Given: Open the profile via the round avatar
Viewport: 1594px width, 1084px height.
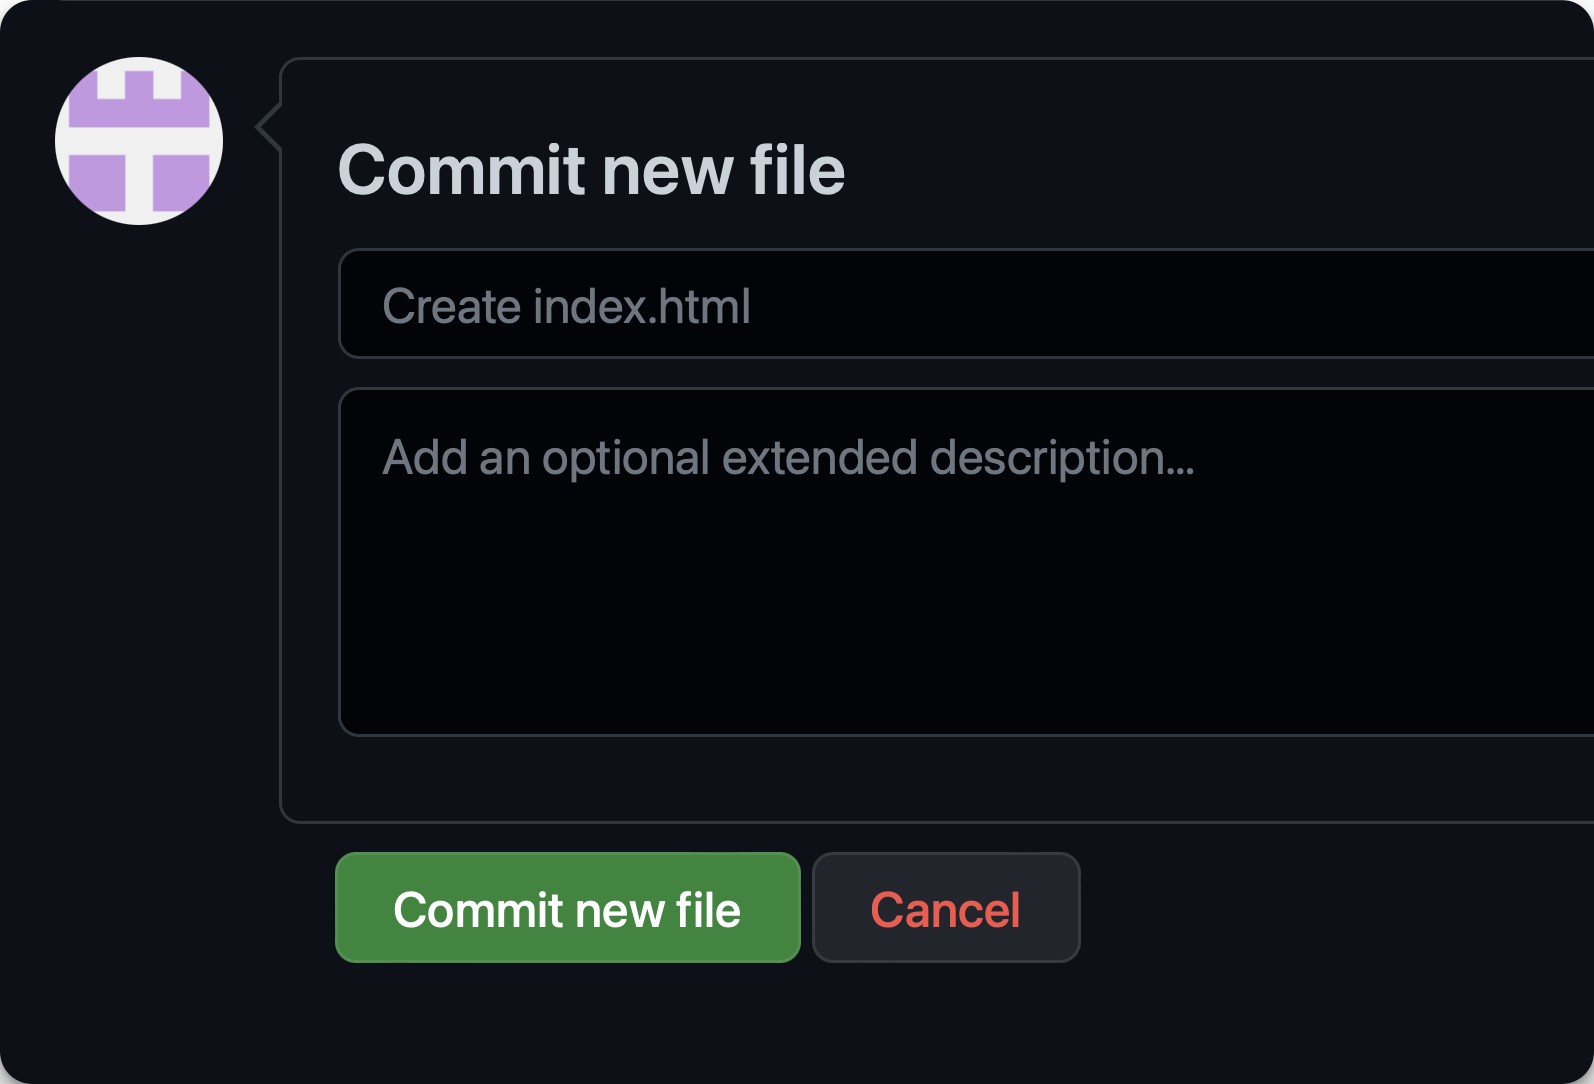Looking at the screenshot, I should 139,141.
